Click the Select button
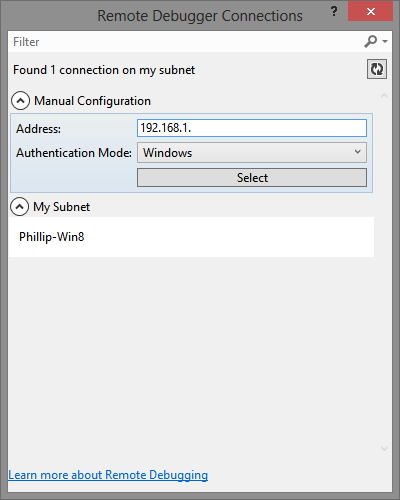The width and height of the screenshot is (400, 500). click(252, 178)
